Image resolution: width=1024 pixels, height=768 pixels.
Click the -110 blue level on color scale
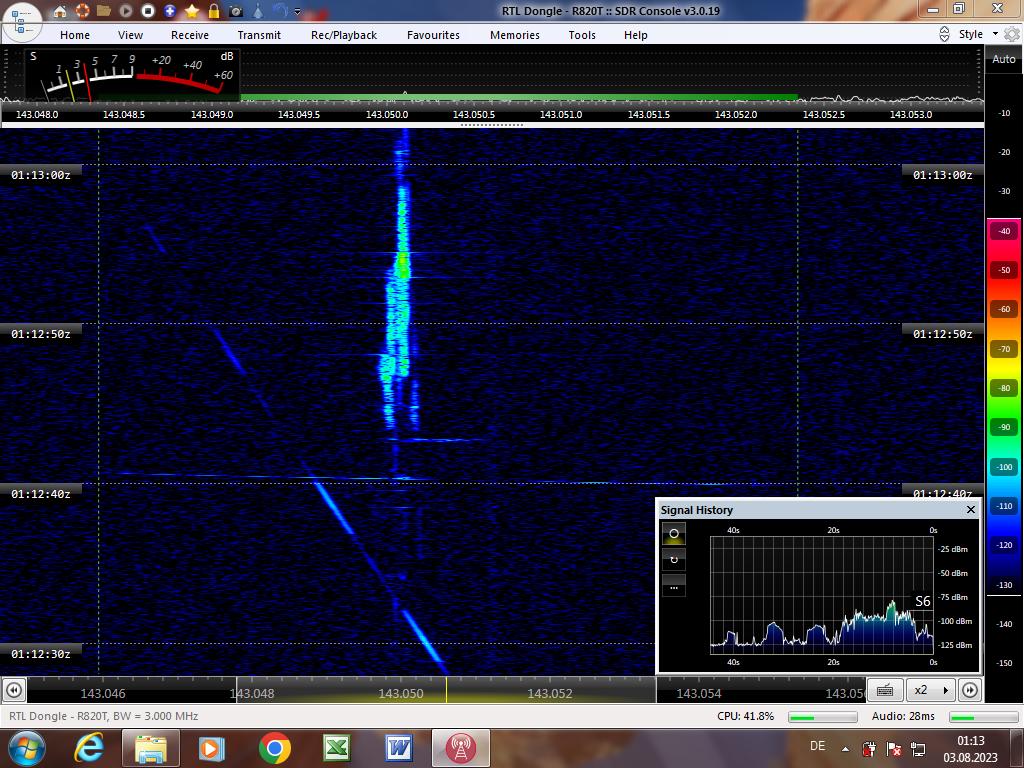pos(1004,505)
